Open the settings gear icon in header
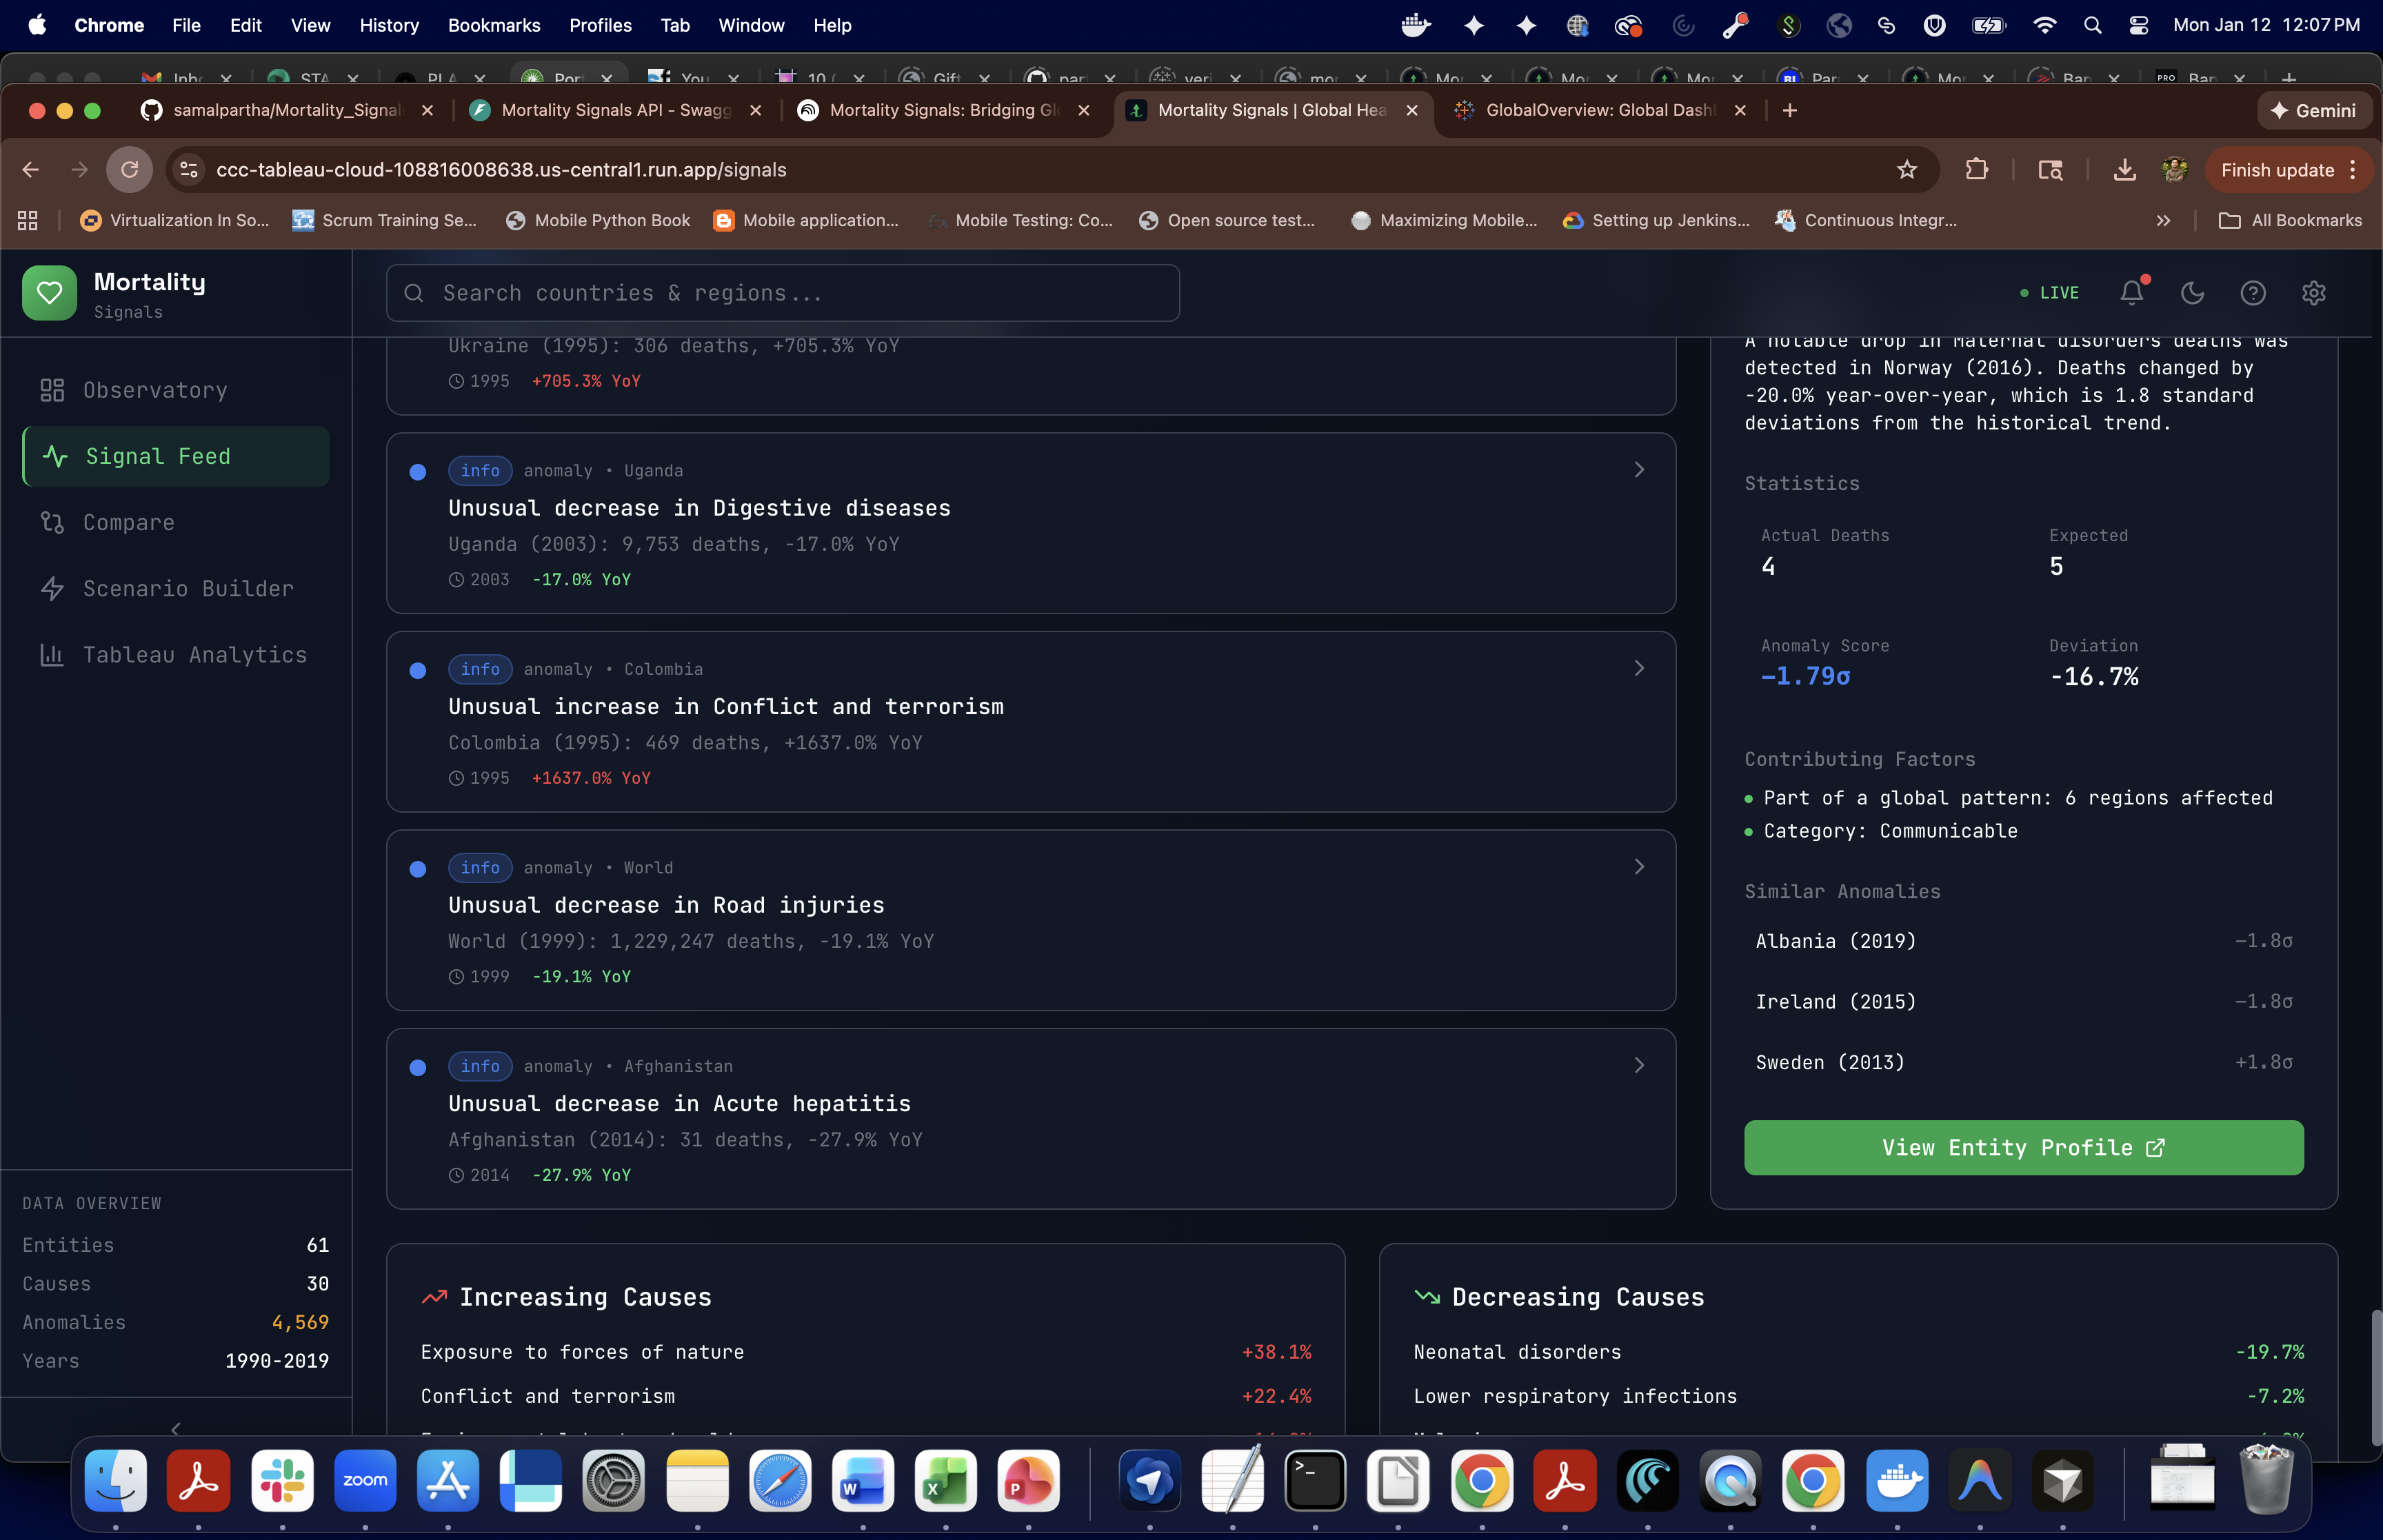The height and width of the screenshot is (1540, 2383). 2313,292
